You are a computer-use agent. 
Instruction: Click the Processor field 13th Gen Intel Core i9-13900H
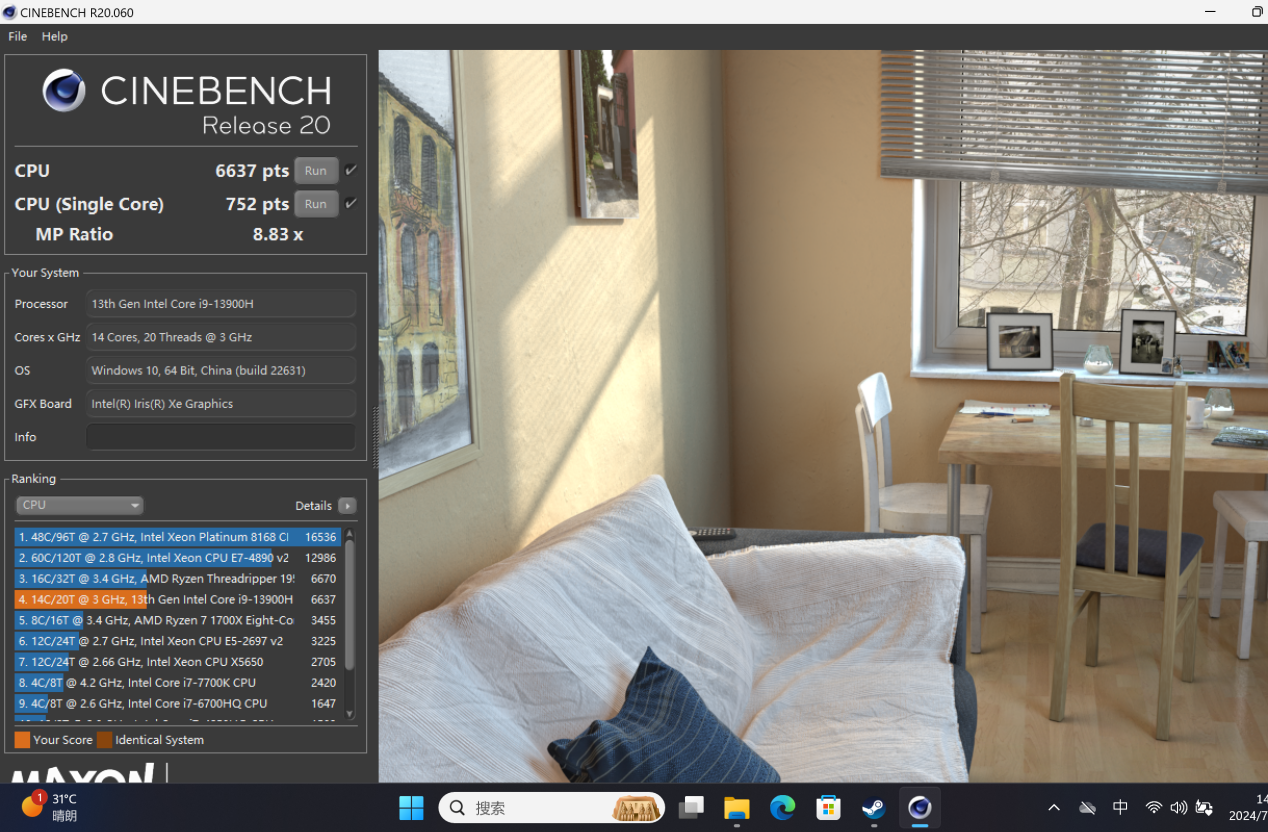pos(221,304)
